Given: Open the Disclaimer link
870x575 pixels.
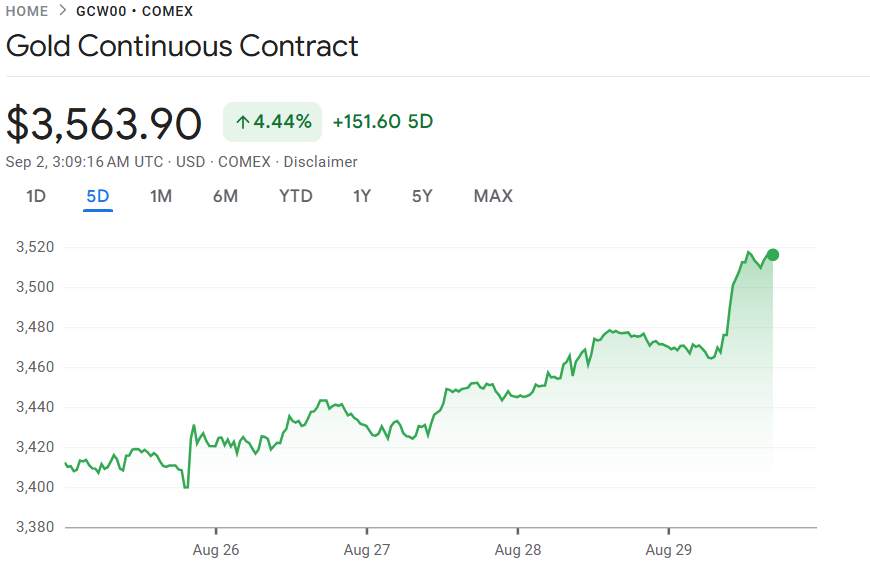Looking at the screenshot, I should [320, 162].
